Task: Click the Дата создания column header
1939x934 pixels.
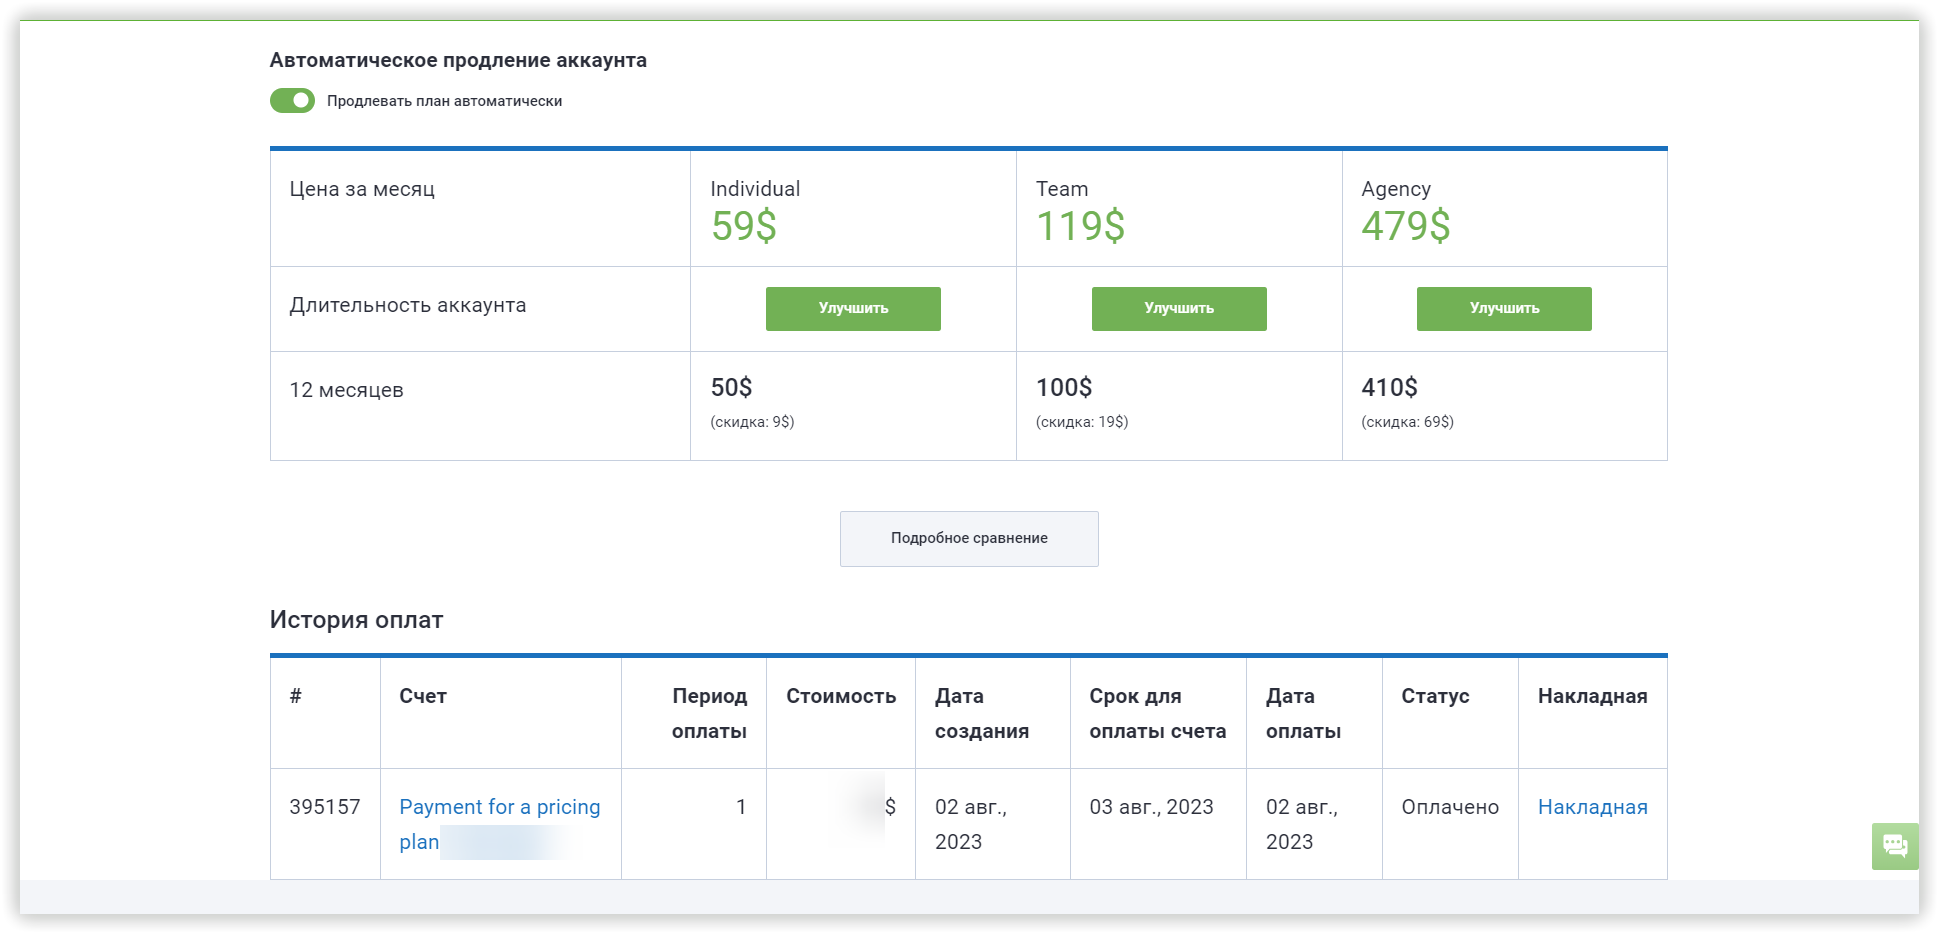Action: coord(982,713)
